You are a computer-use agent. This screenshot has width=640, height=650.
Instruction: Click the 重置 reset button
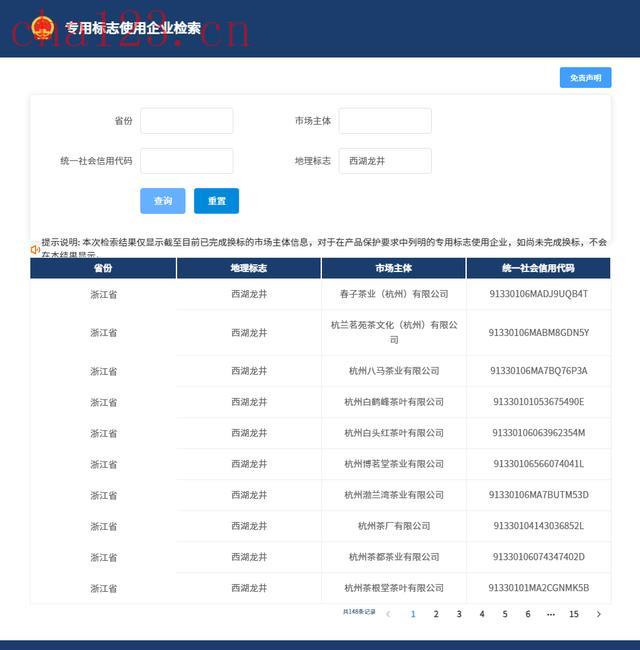tap(216, 201)
